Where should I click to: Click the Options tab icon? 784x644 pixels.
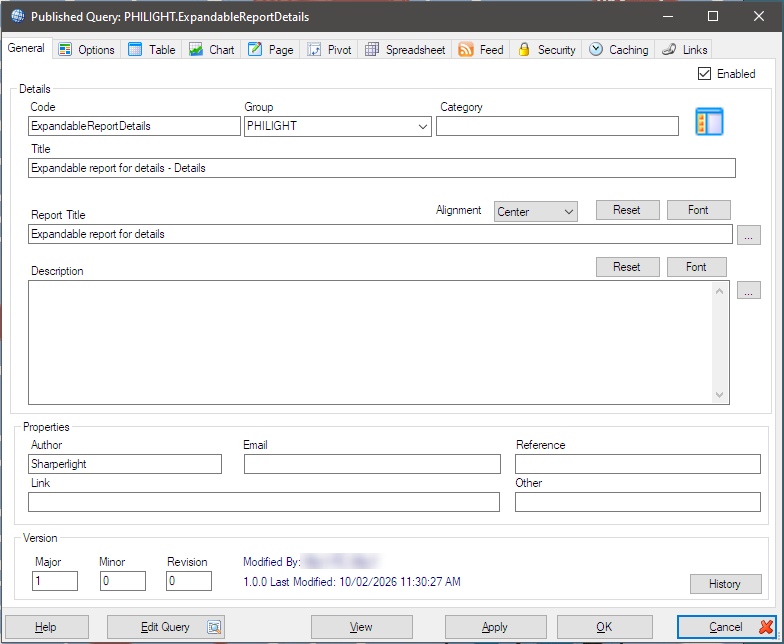65,50
